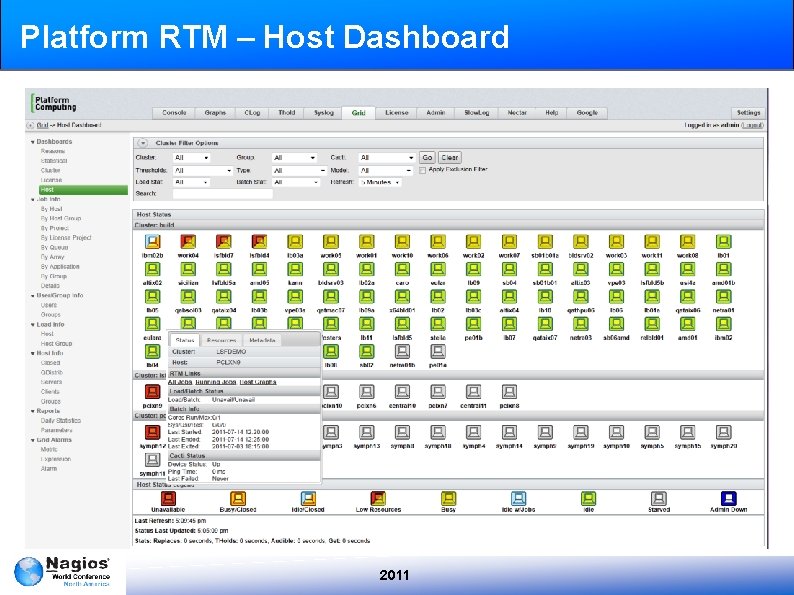Viewport: 794px width, 595px height.
Task: Open the Metadata tab in host popup
Action: 262,340
